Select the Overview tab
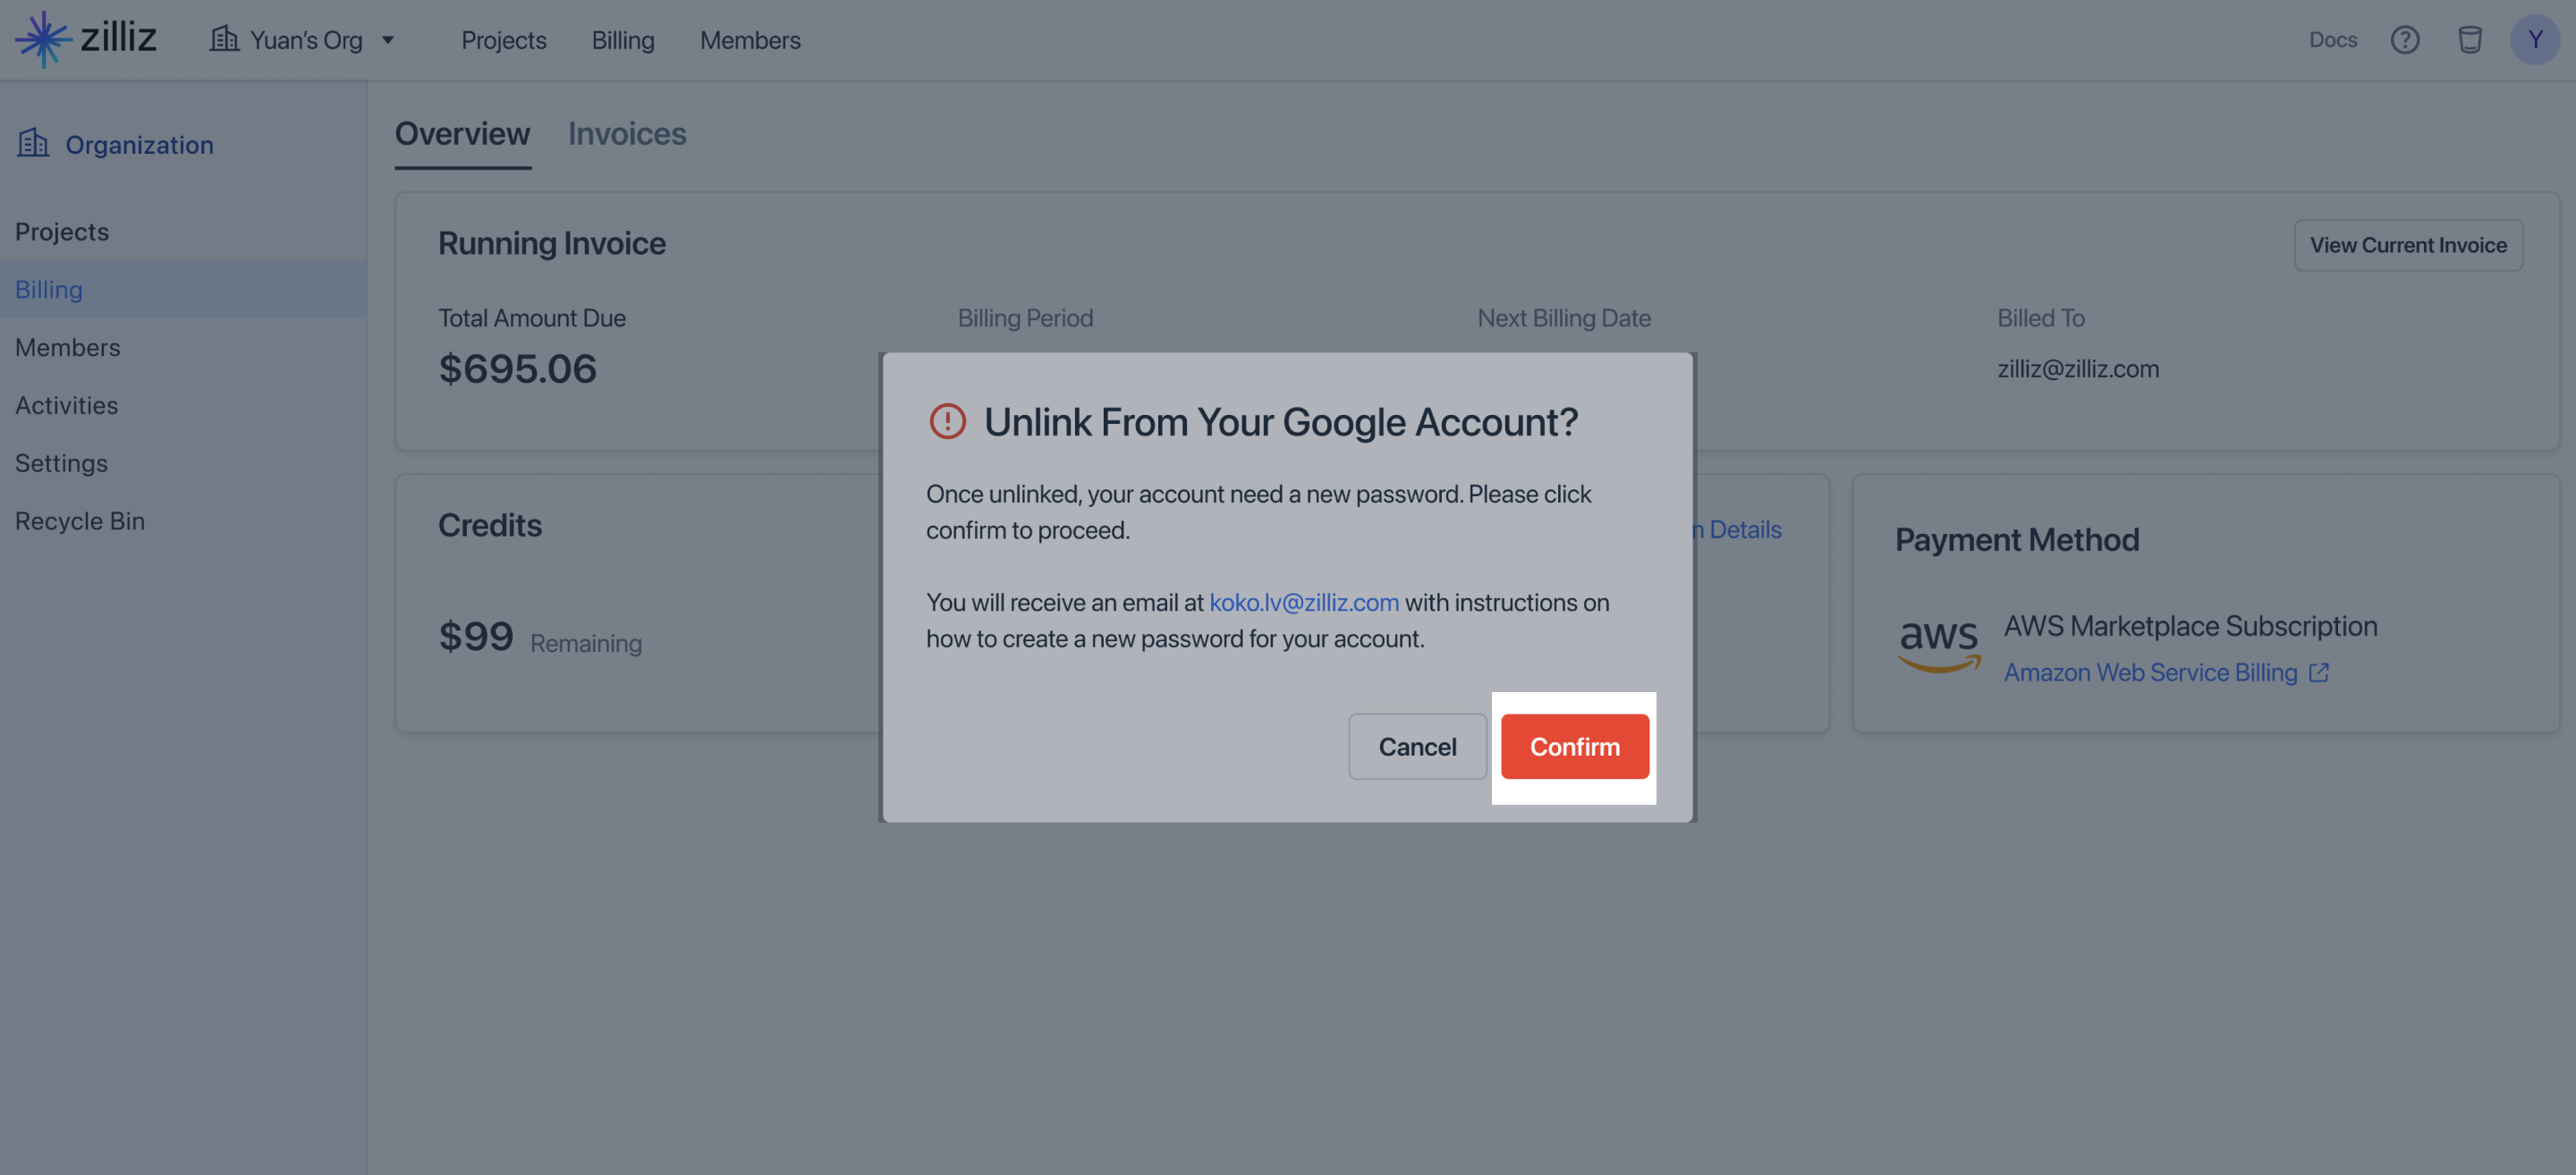Viewport: 2576px width, 1175px height. (x=462, y=133)
